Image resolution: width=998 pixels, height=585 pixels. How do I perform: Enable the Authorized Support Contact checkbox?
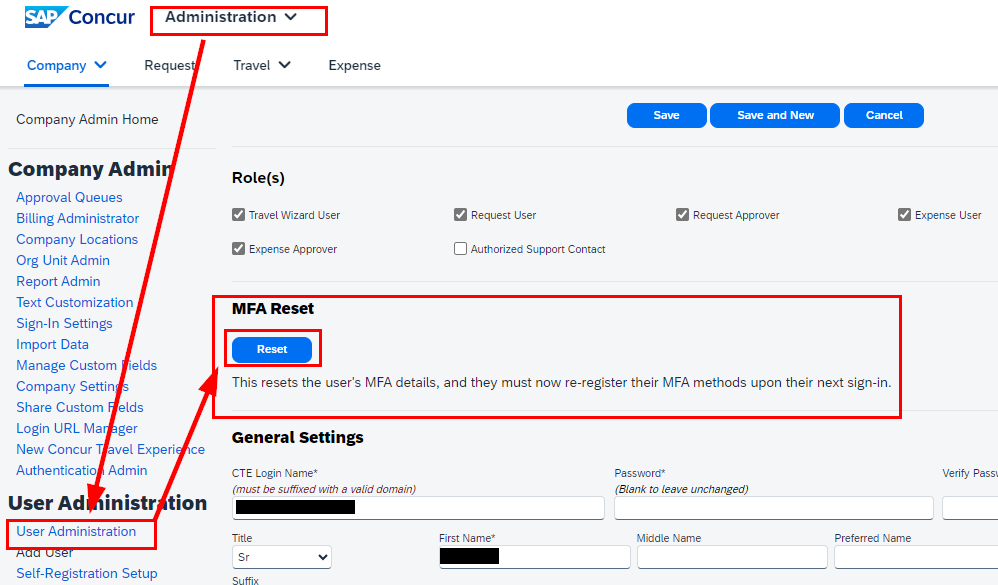[460, 248]
